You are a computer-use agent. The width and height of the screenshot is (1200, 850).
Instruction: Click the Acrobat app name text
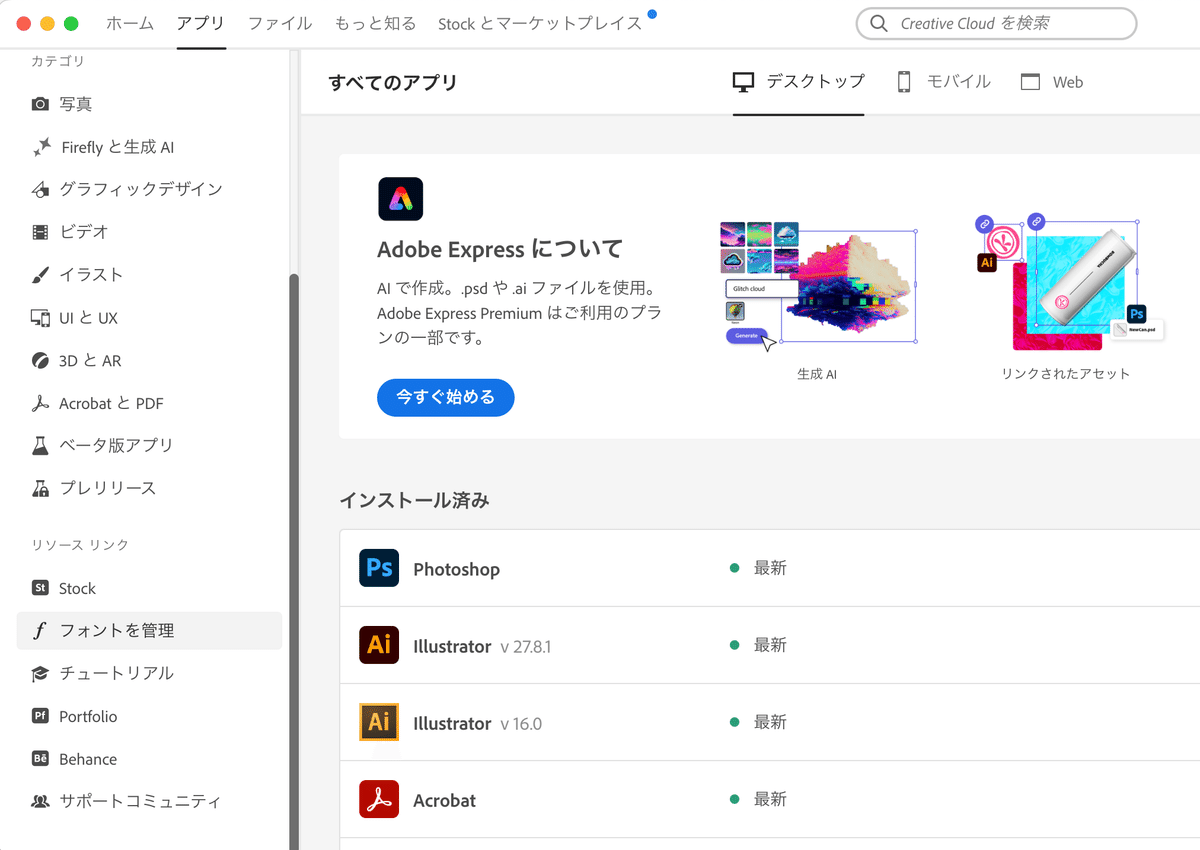pyautogui.click(x=444, y=800)
